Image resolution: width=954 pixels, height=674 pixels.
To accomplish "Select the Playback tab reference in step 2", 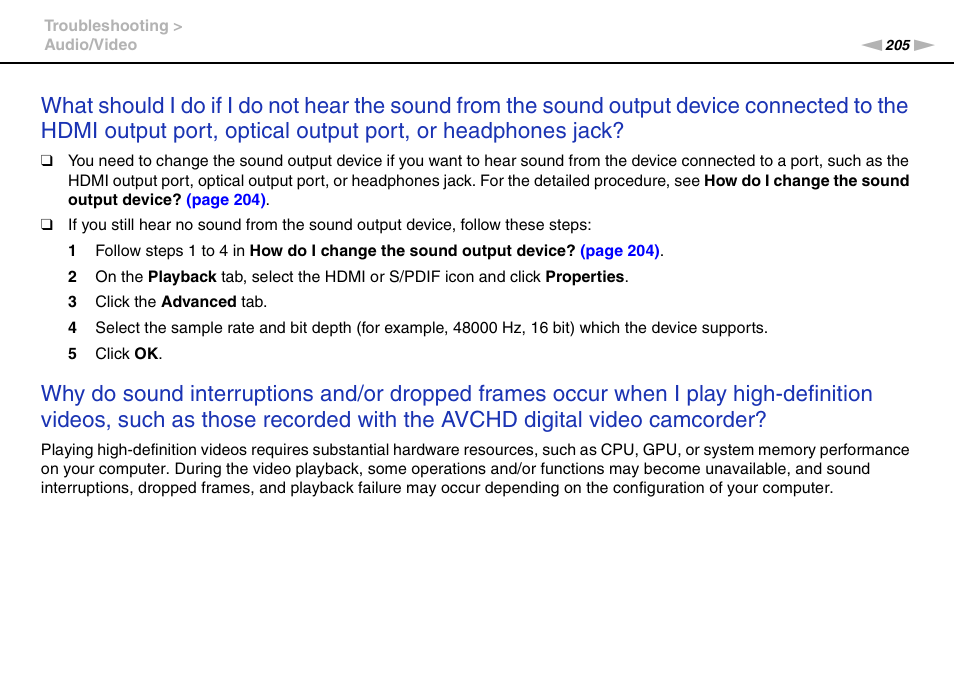I will pyautogui.click(x=182, y=276).
